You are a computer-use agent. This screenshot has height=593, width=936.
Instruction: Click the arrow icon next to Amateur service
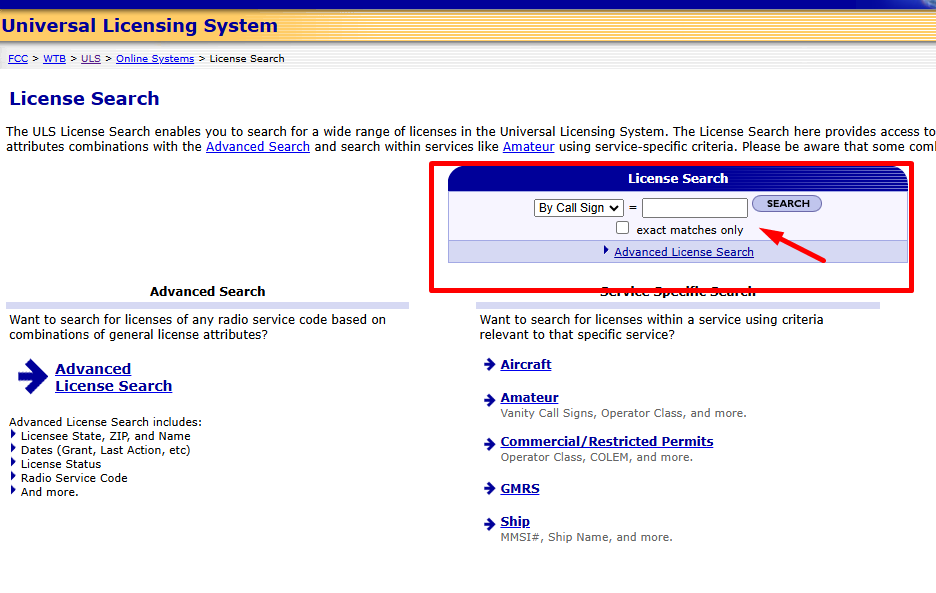point(489,400)
